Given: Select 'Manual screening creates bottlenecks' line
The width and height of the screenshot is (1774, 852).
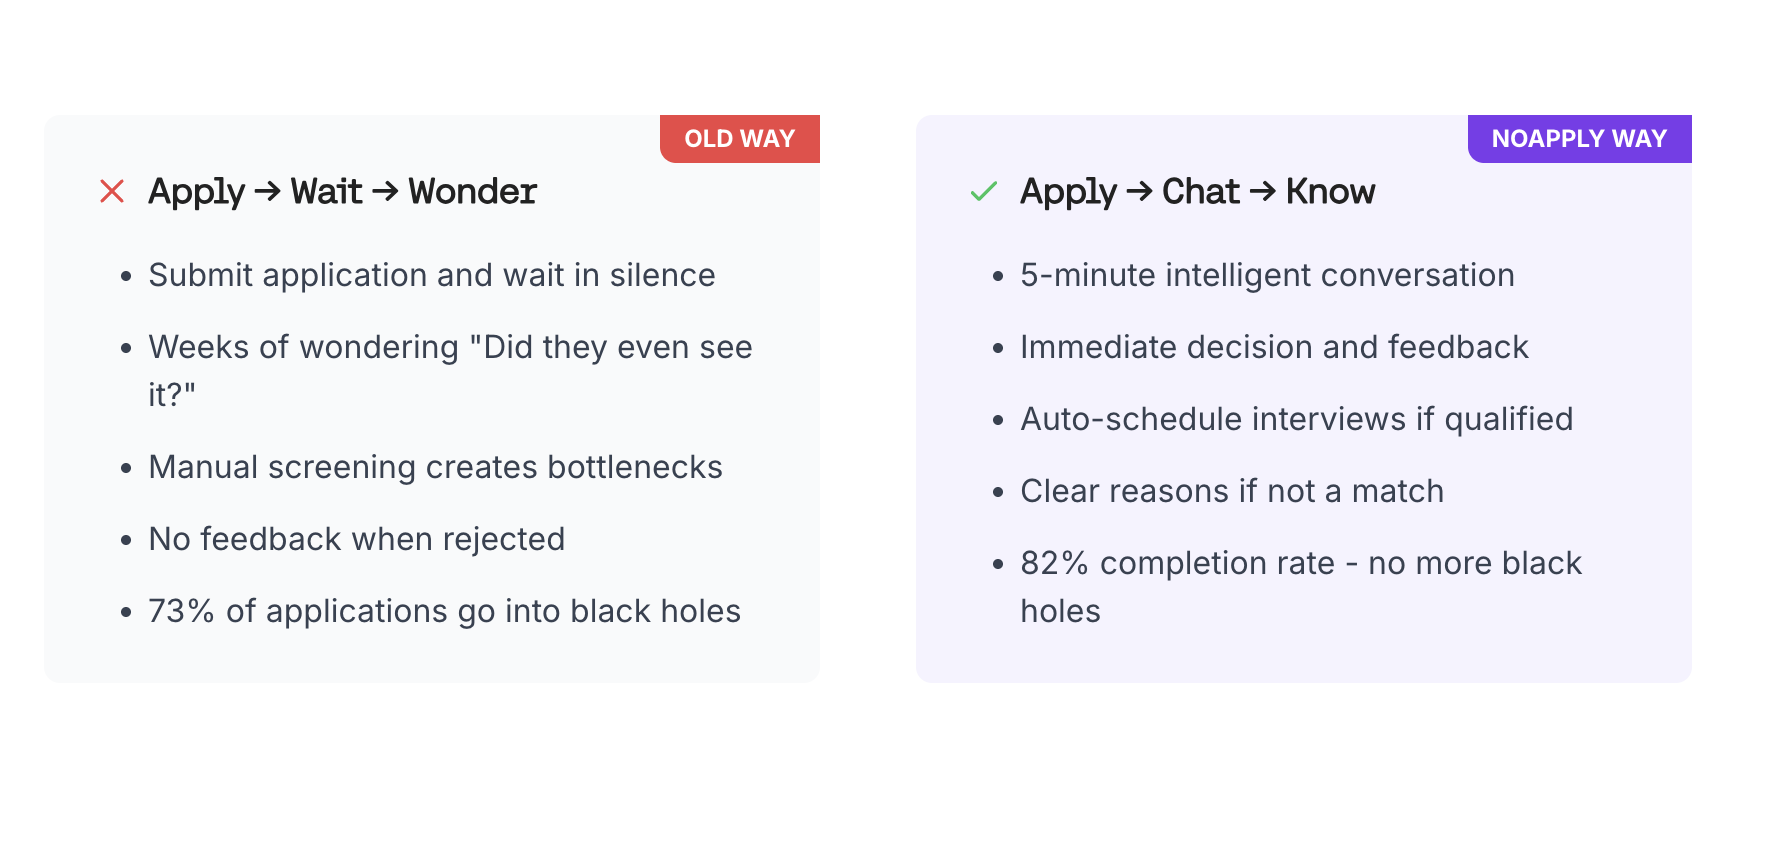Looking at the screenshot, I should 435,467.
